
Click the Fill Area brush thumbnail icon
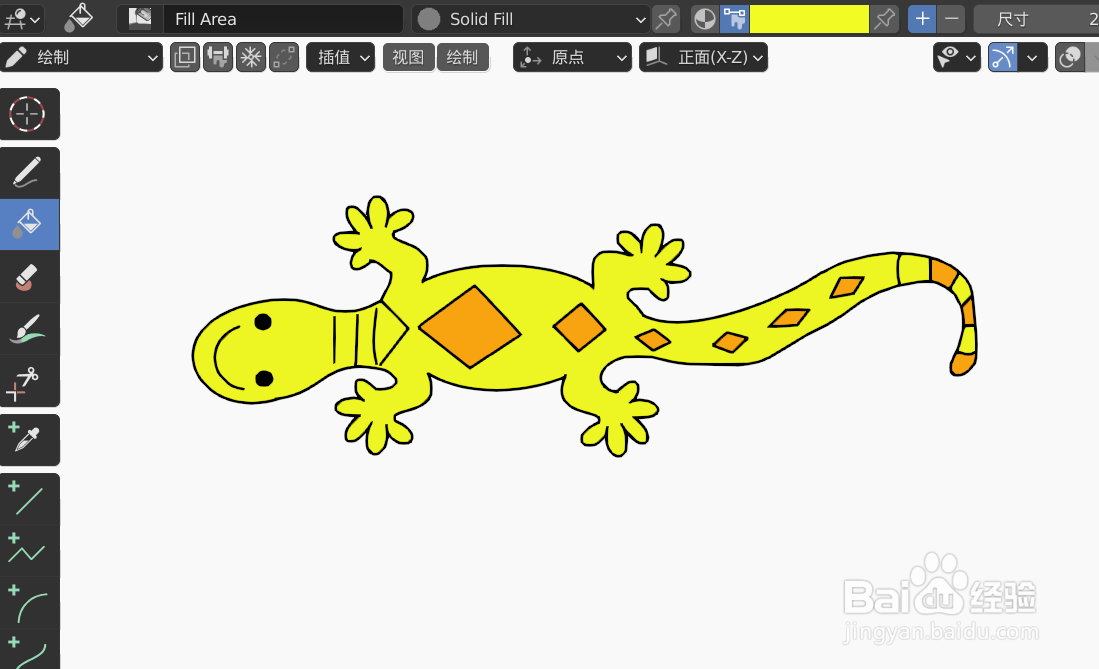[x=140, y=19]
